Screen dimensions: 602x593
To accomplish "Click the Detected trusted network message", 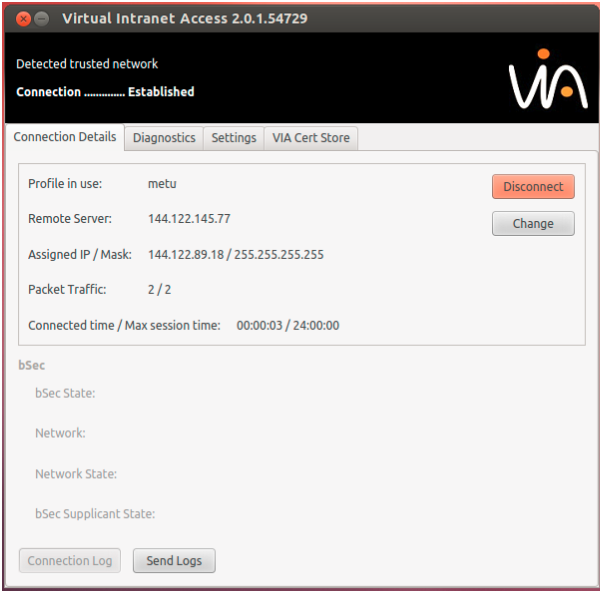I will (x=87, y=64).
